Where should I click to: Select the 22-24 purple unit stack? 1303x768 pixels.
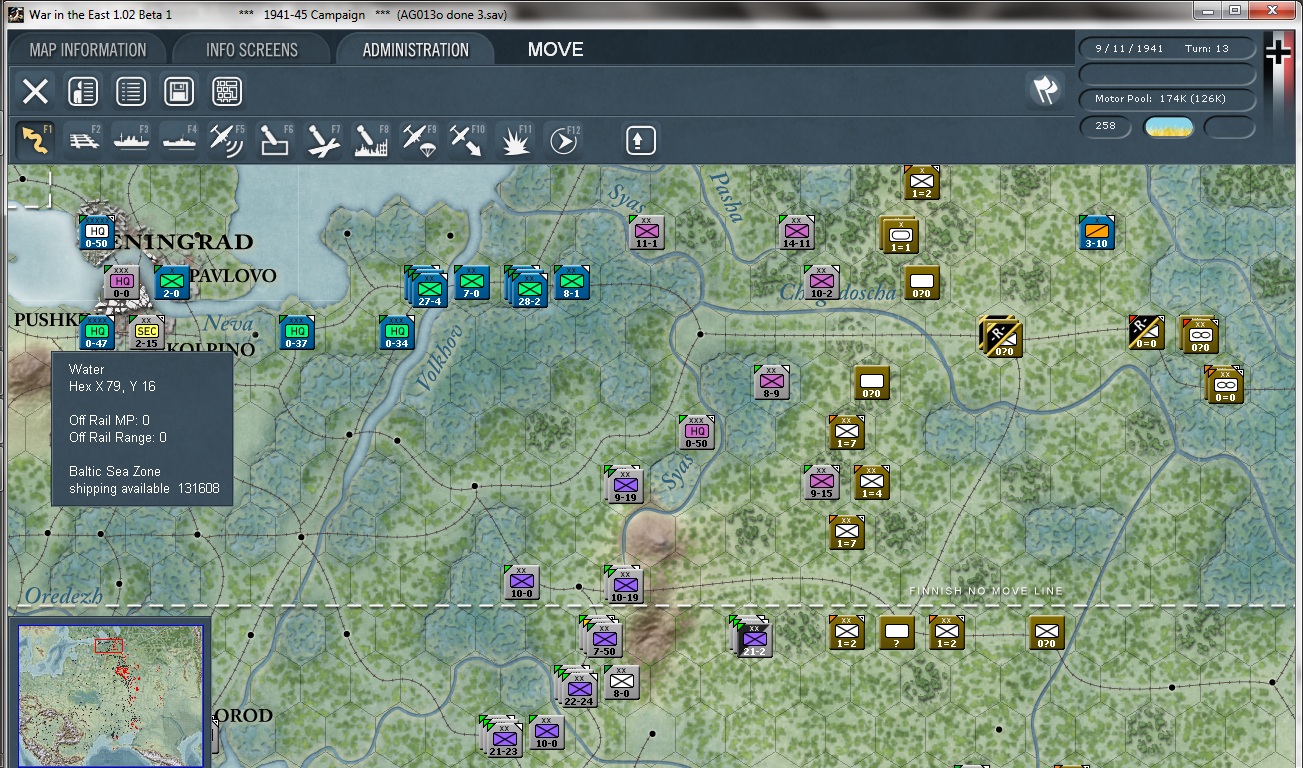(577, 687)
